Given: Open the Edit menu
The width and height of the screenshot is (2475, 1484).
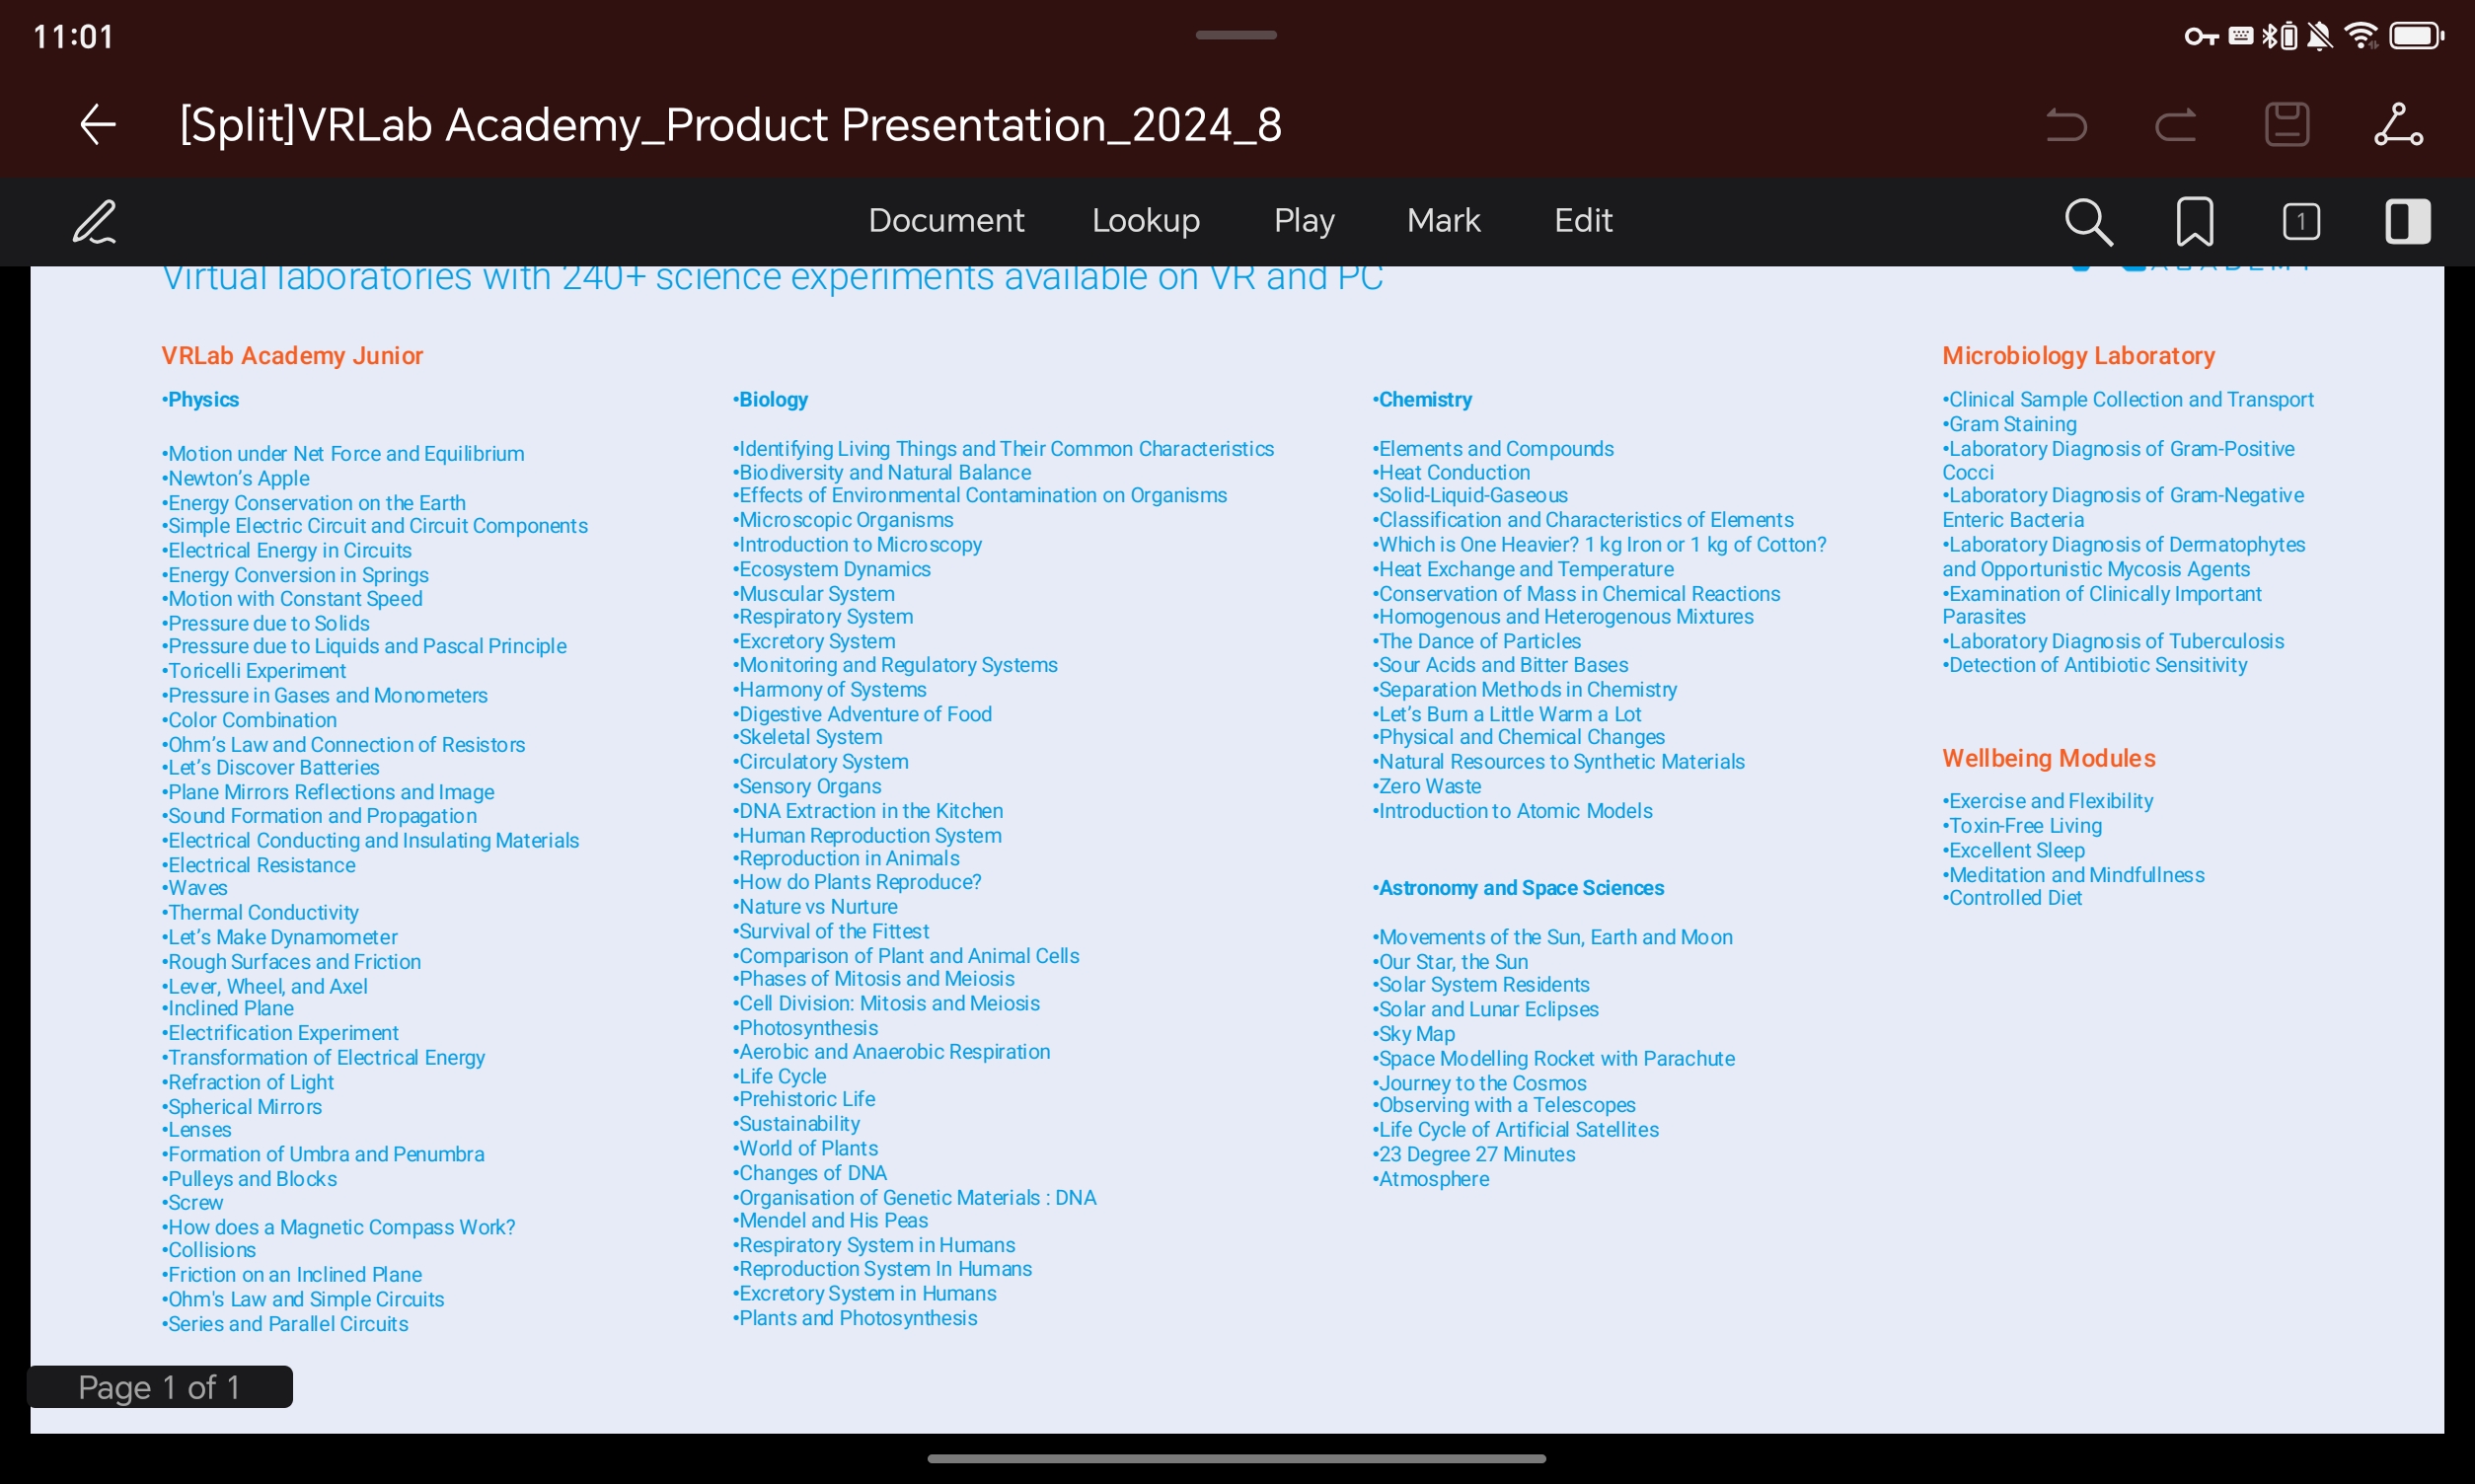Looking at the screenshot, I should pos(1582,220).
